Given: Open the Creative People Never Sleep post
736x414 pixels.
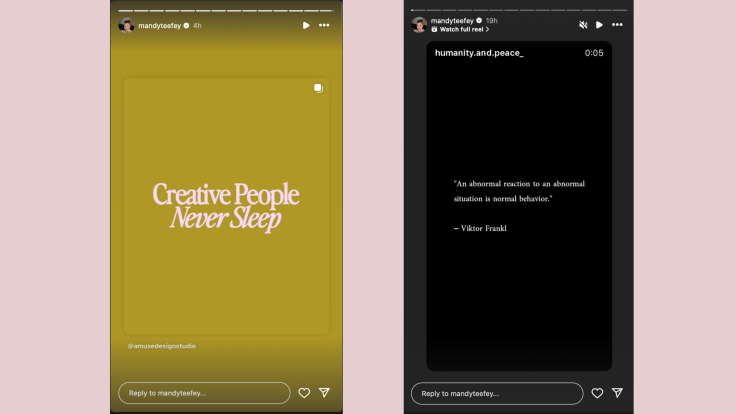Looking at the screenshot, I should (226, 206).
